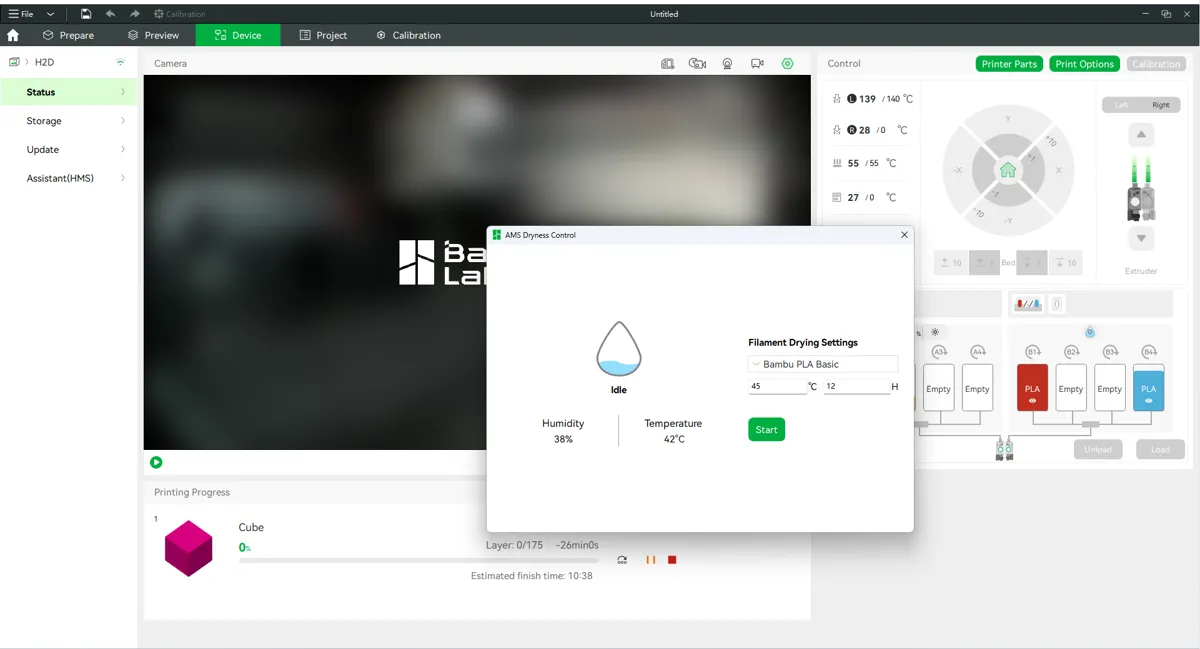Screen dimensions: 1200x649
Task: Click the webcam icon in camera header
Action: pyautogui.click(x=728, y=64)
